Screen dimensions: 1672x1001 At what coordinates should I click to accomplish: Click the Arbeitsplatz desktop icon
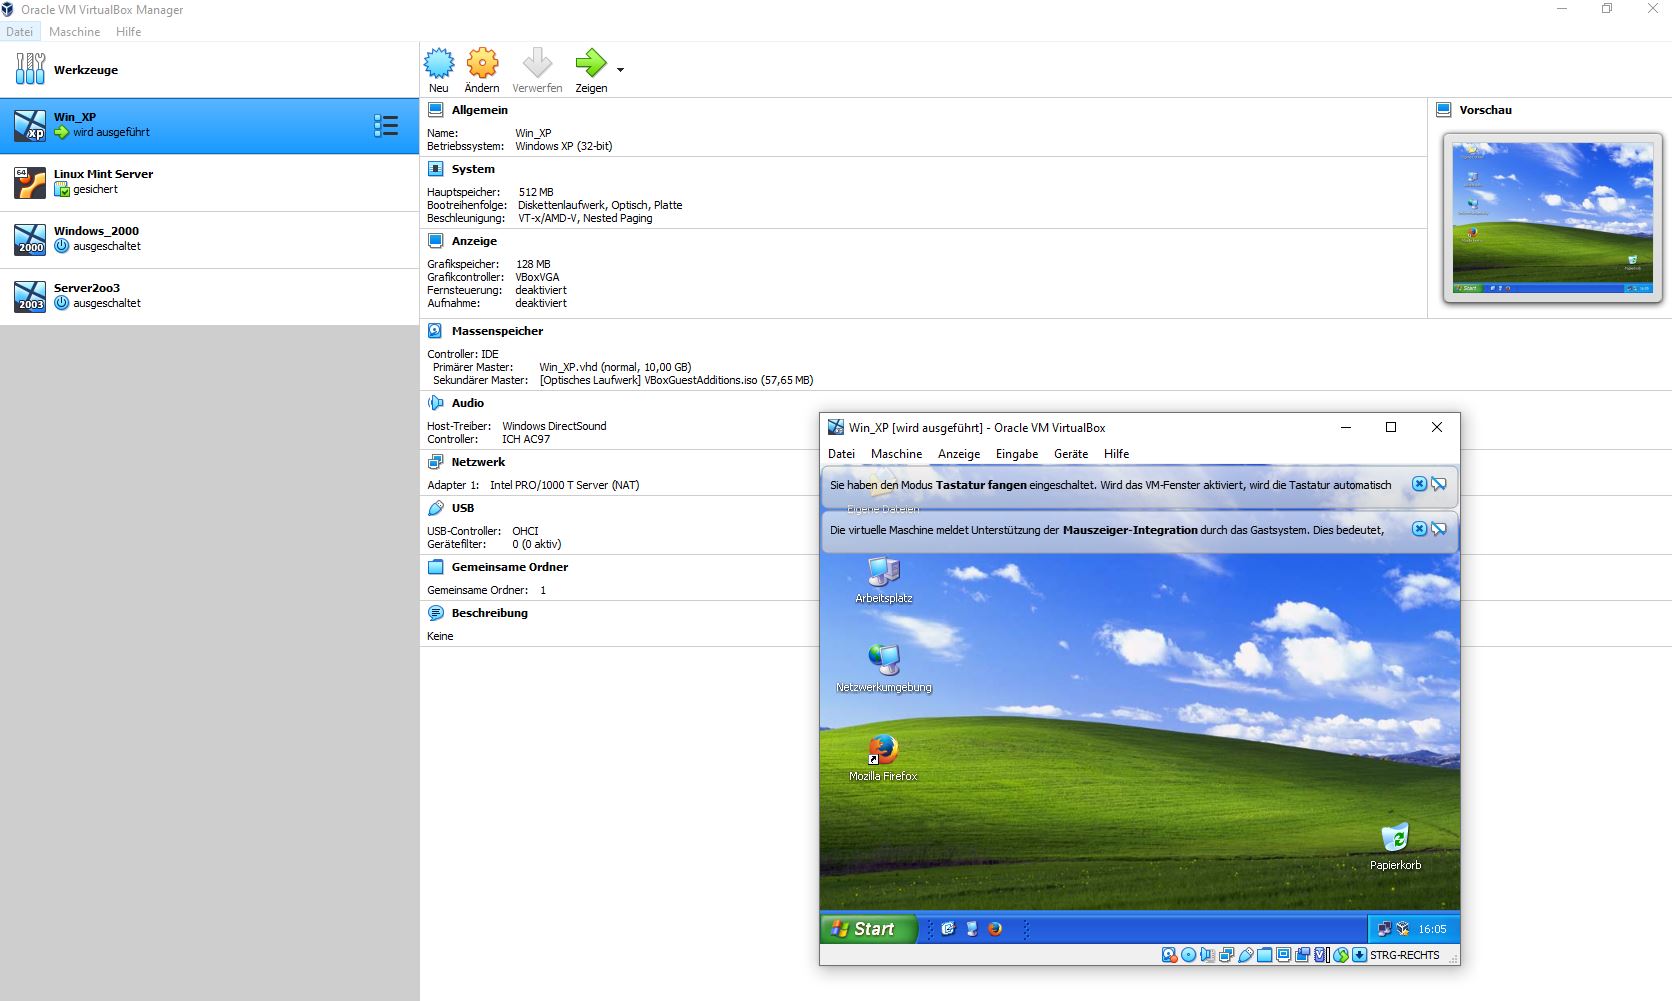[x=884, y=581]
